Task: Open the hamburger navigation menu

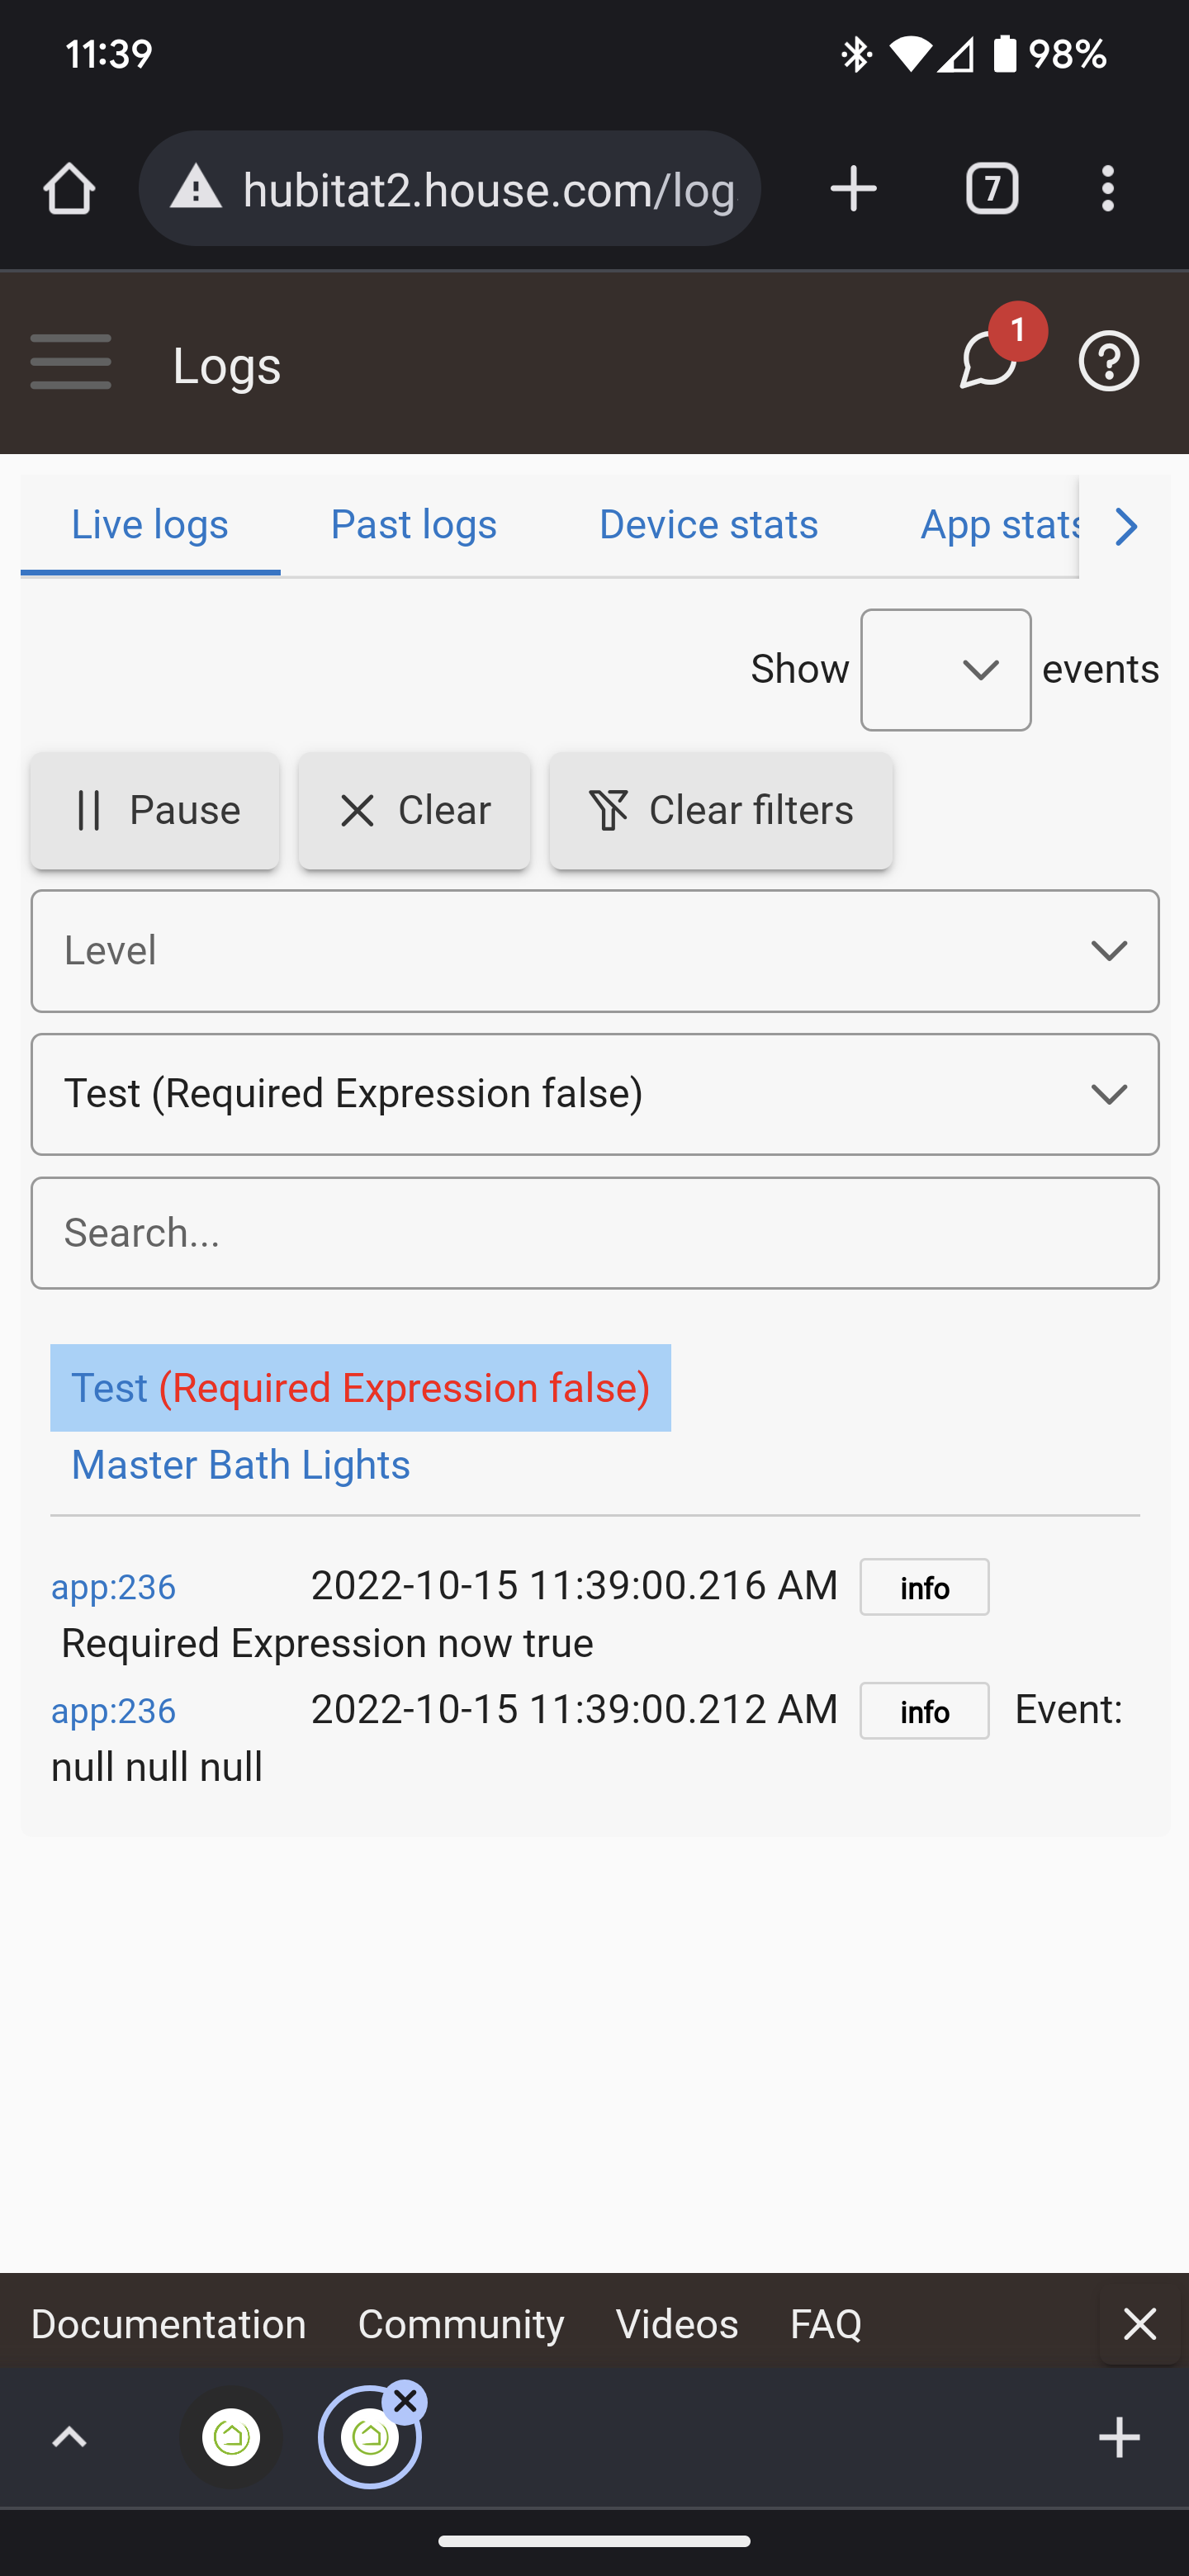Action: 70,362
